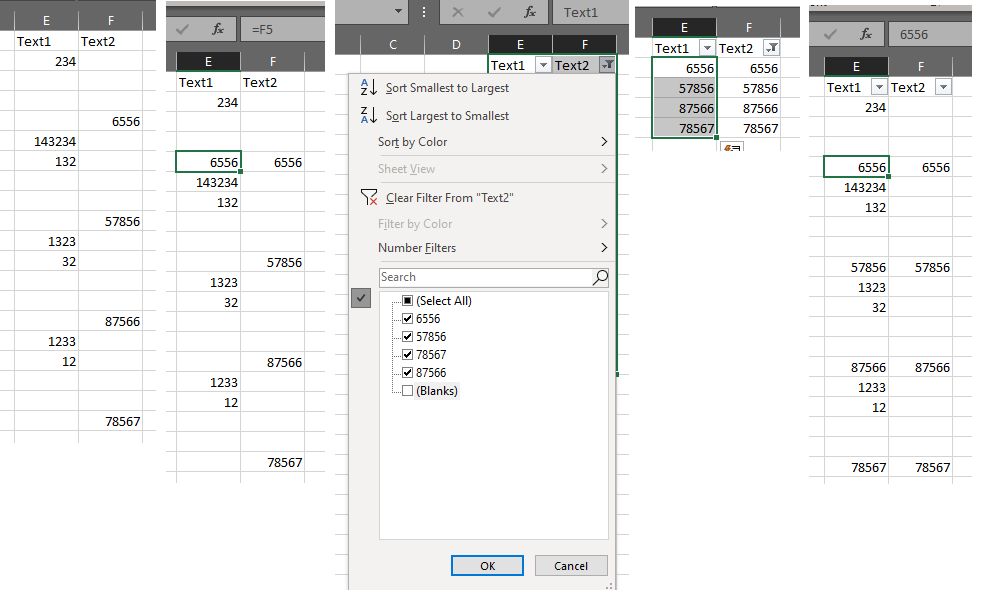Check the (Blanks) filter checkbox
The width and height of the screenshot is (991, 593).
coord(408,391)
